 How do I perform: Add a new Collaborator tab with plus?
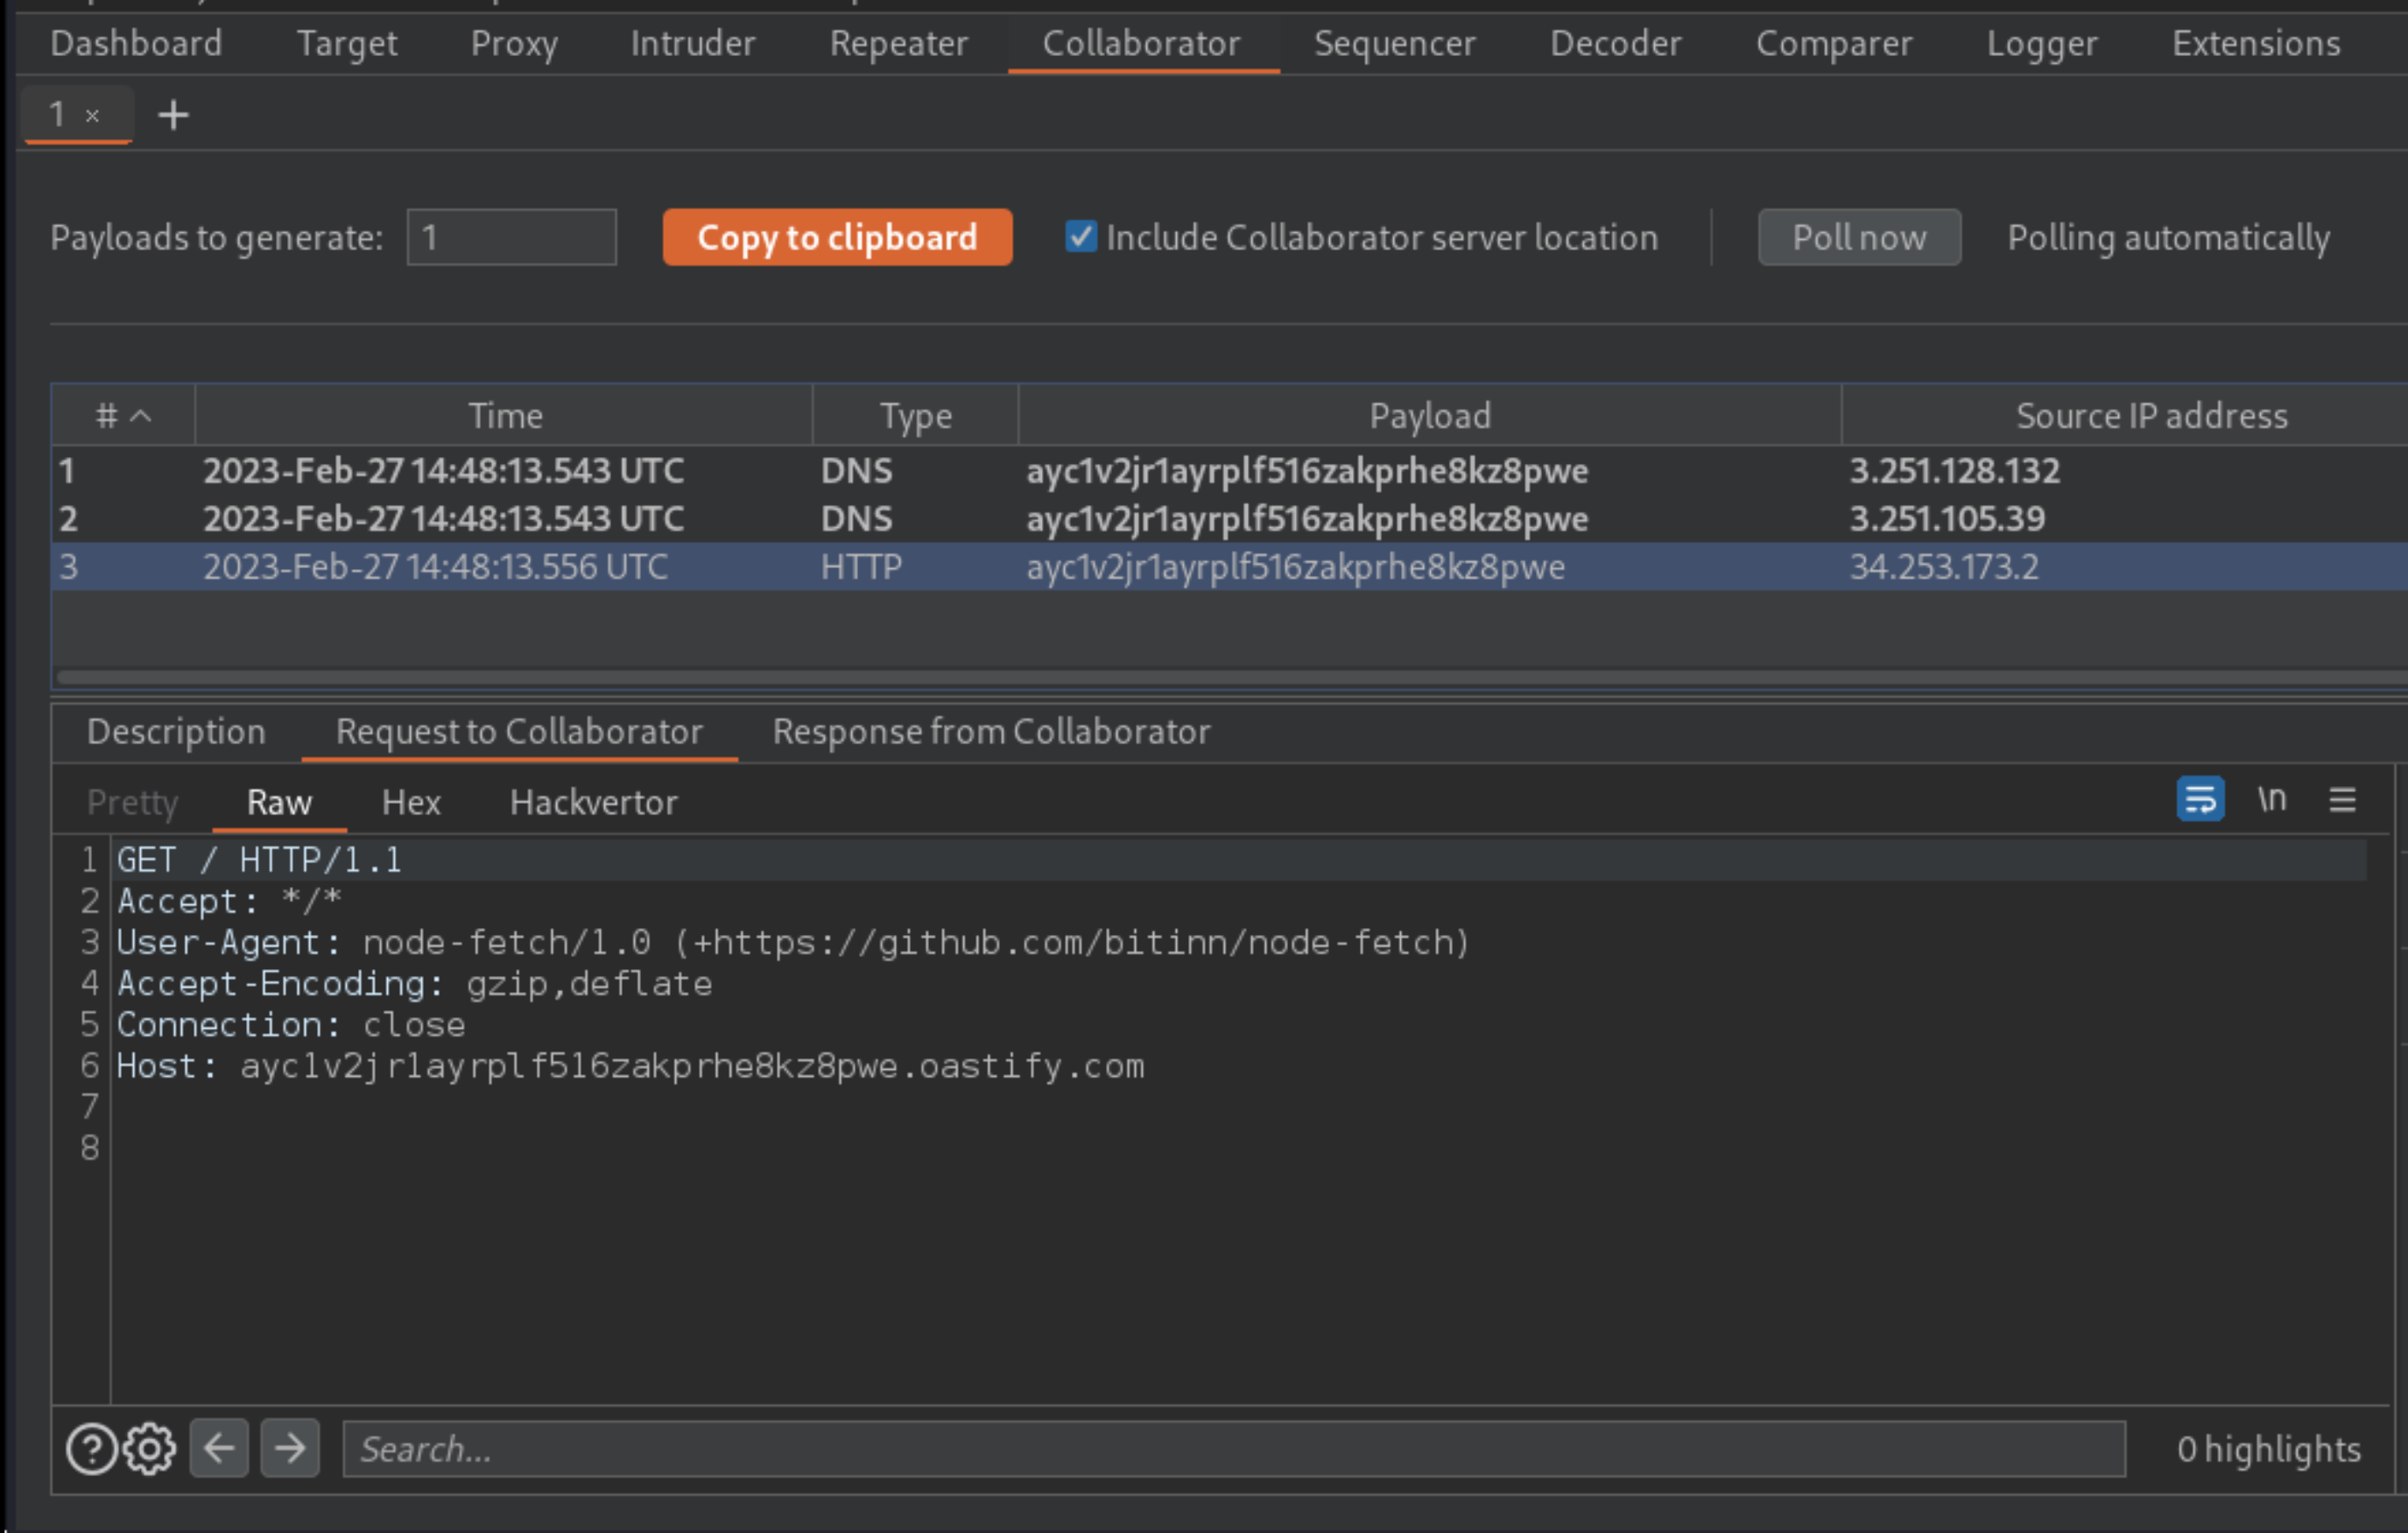coord(173,115)
